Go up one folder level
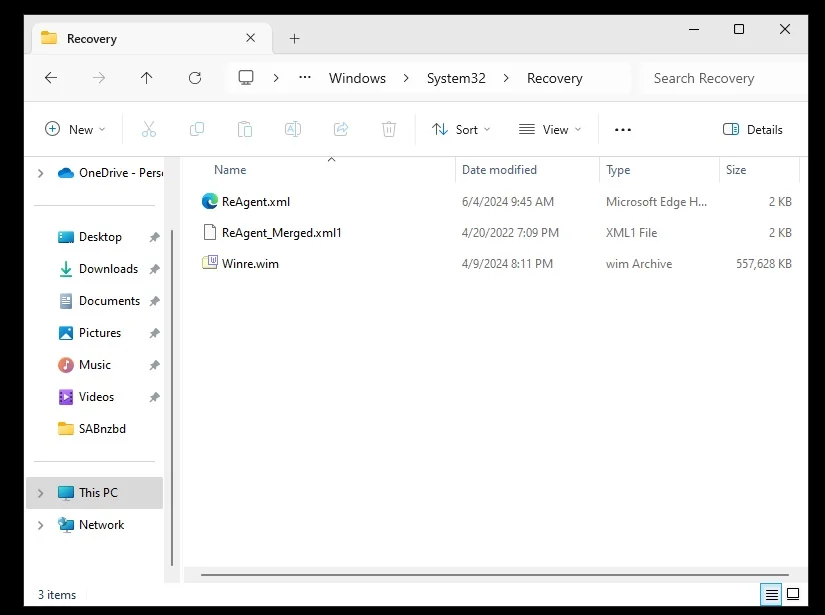This screenshot has height=615, width=825. point(147,78)
